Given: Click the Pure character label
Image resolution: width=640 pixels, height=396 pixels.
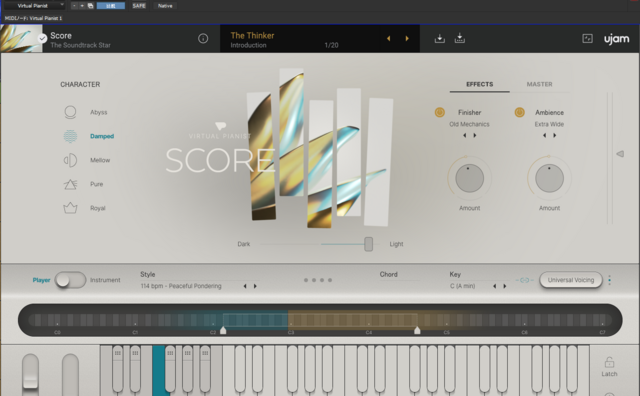Looking at the screenshot, I should tap(96, 184).
